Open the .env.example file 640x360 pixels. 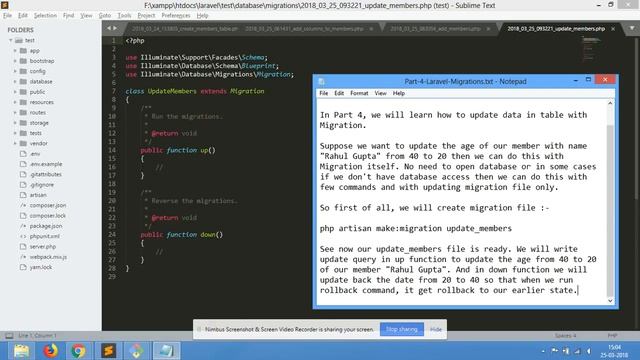[46, 164]
